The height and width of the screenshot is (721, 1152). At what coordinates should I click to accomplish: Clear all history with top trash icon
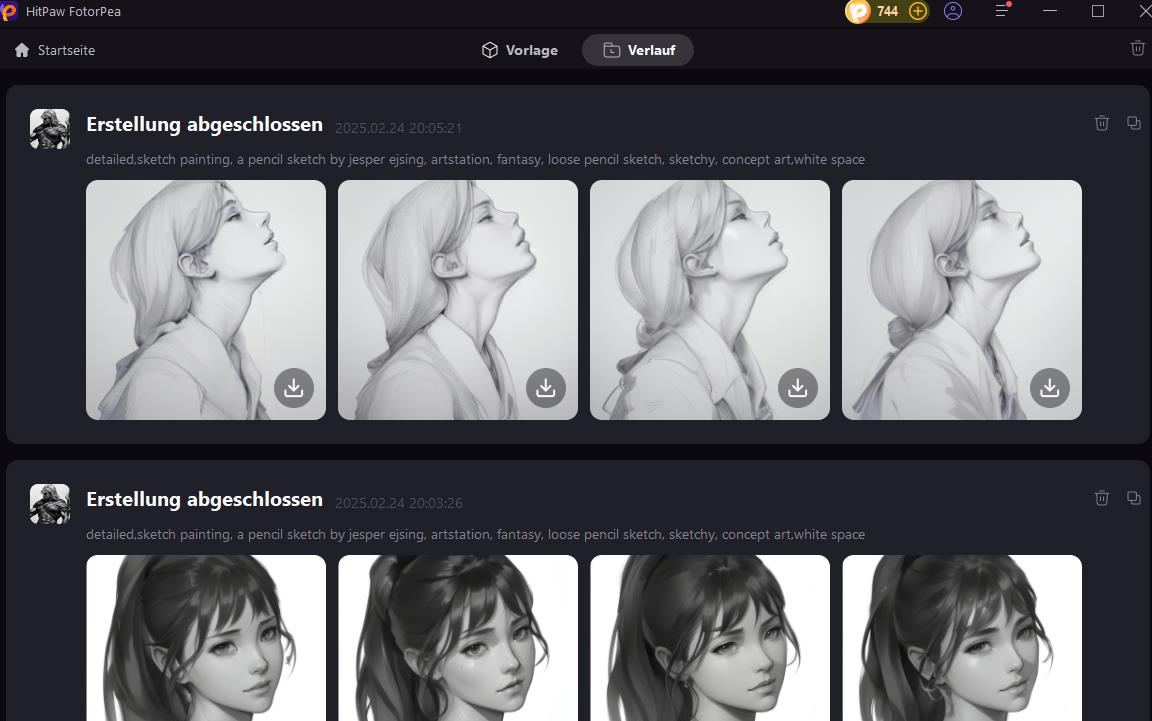click(x=1138, y=48)
